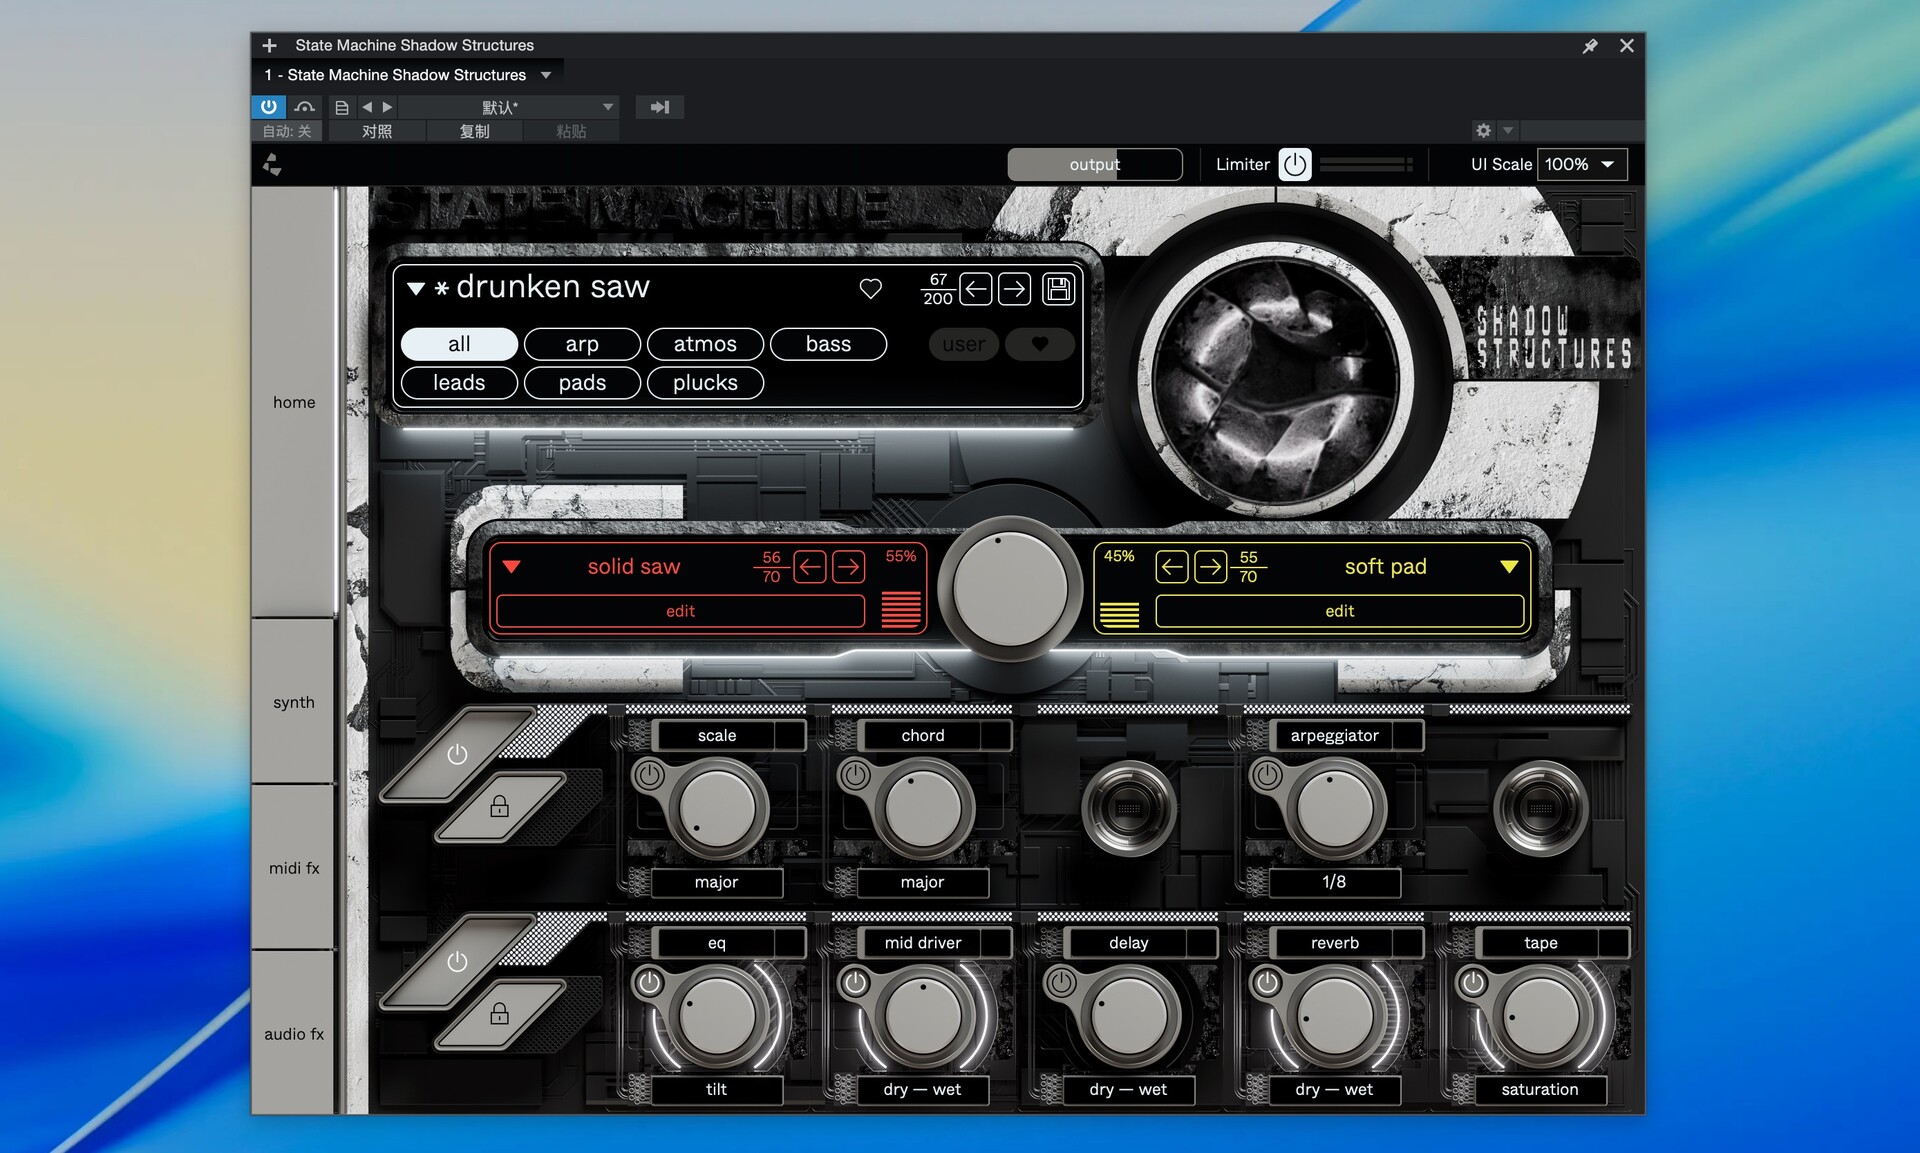This screenshot has height=1153, width=1920.
Task: Select the leads preset category
Action: [459, 383]
